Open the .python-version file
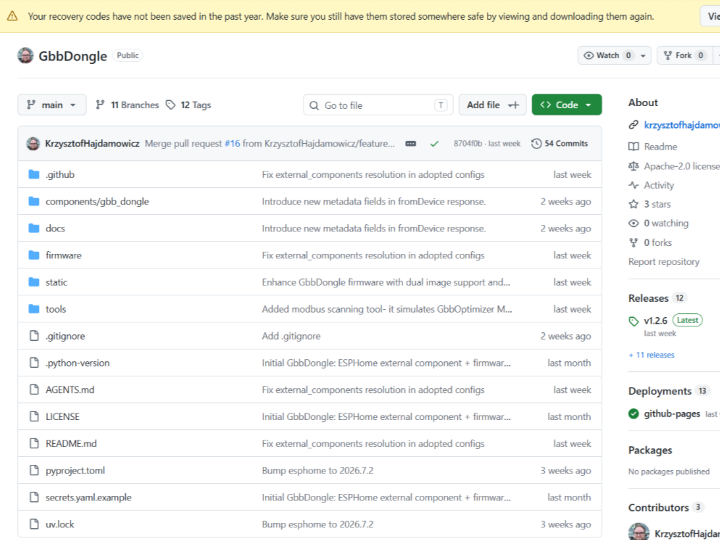The height and width of the screenshot is (540, 720). pyautogui.click(x=78, y=363)
